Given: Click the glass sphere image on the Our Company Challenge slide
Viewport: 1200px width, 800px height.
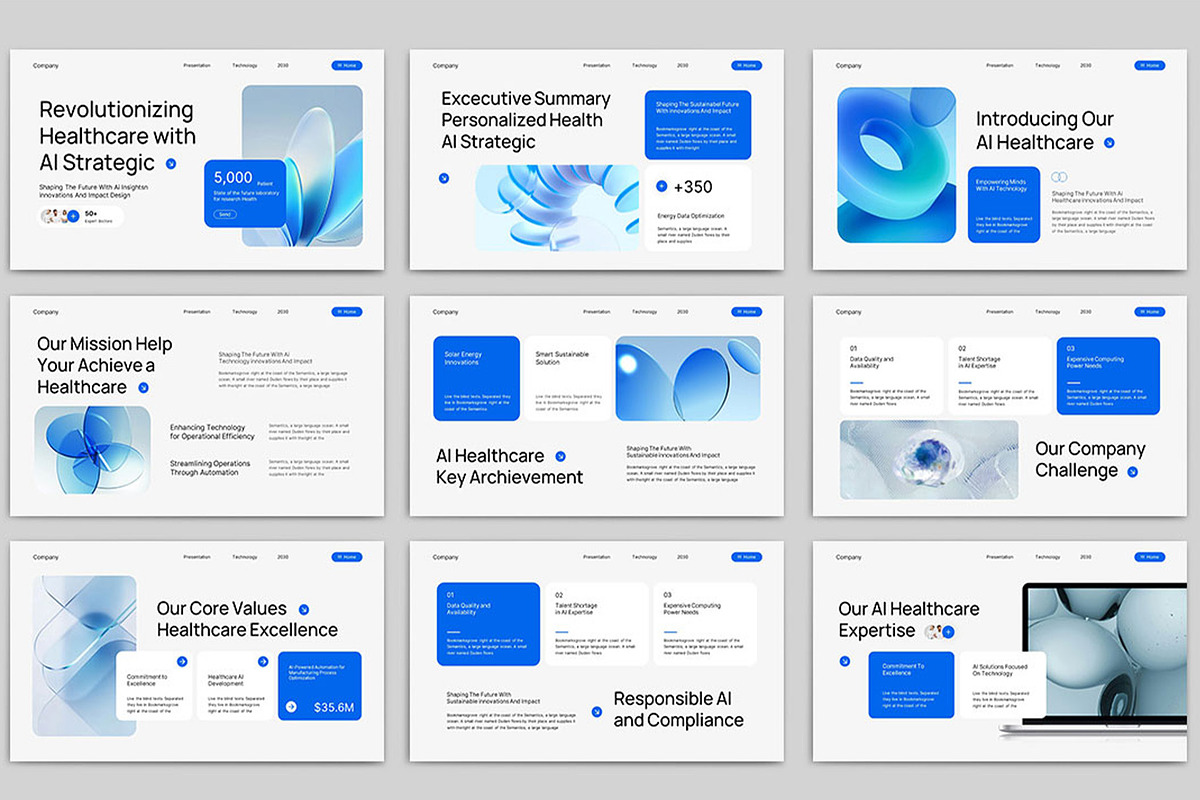Looking at the screenshot, I should click(929, 460).
